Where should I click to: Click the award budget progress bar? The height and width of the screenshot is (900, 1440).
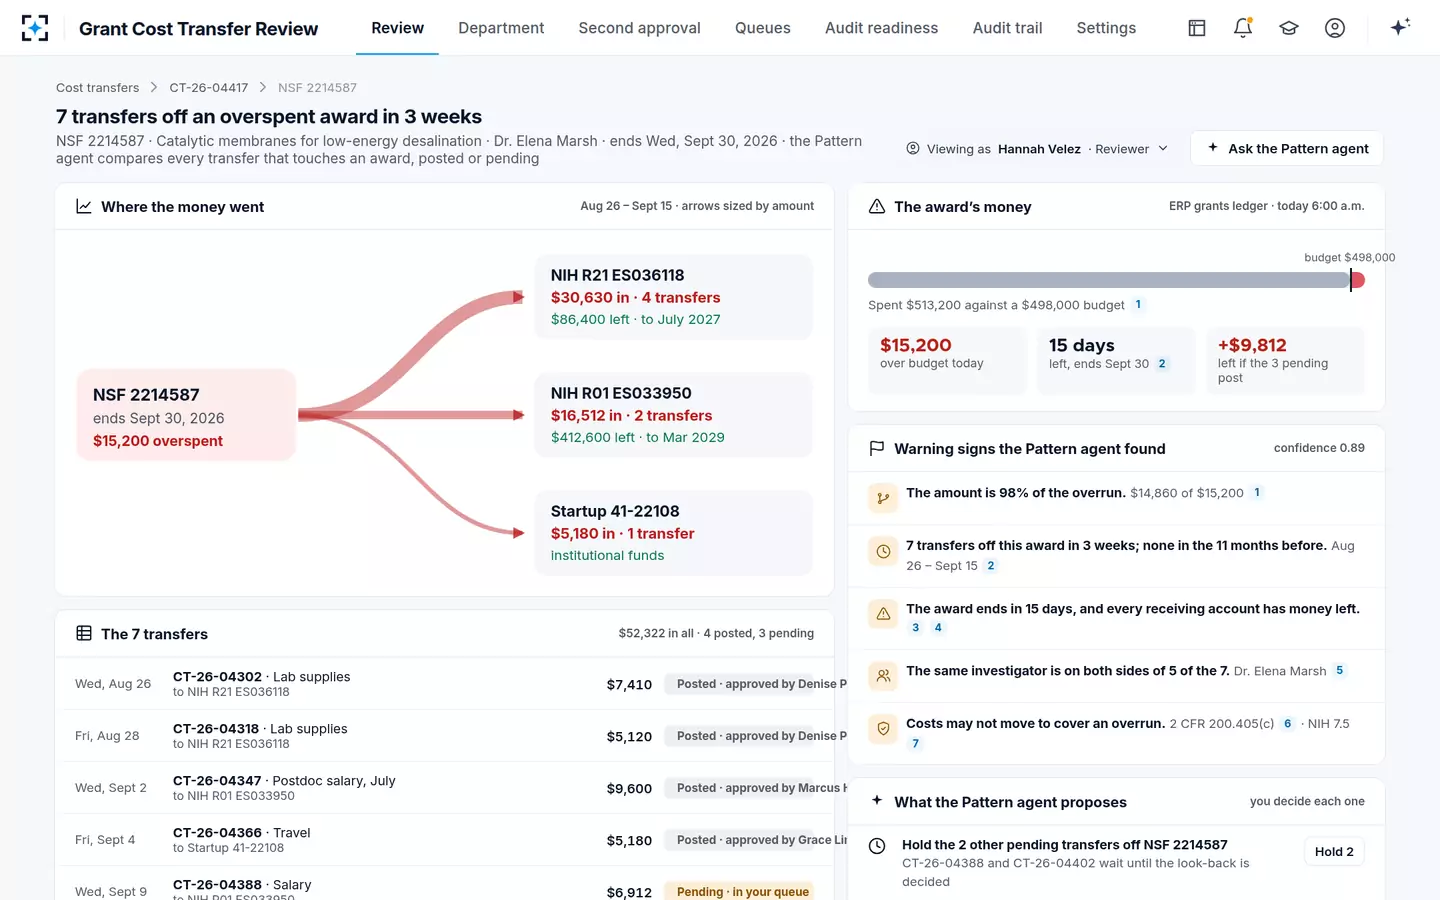pos(1116,280)
